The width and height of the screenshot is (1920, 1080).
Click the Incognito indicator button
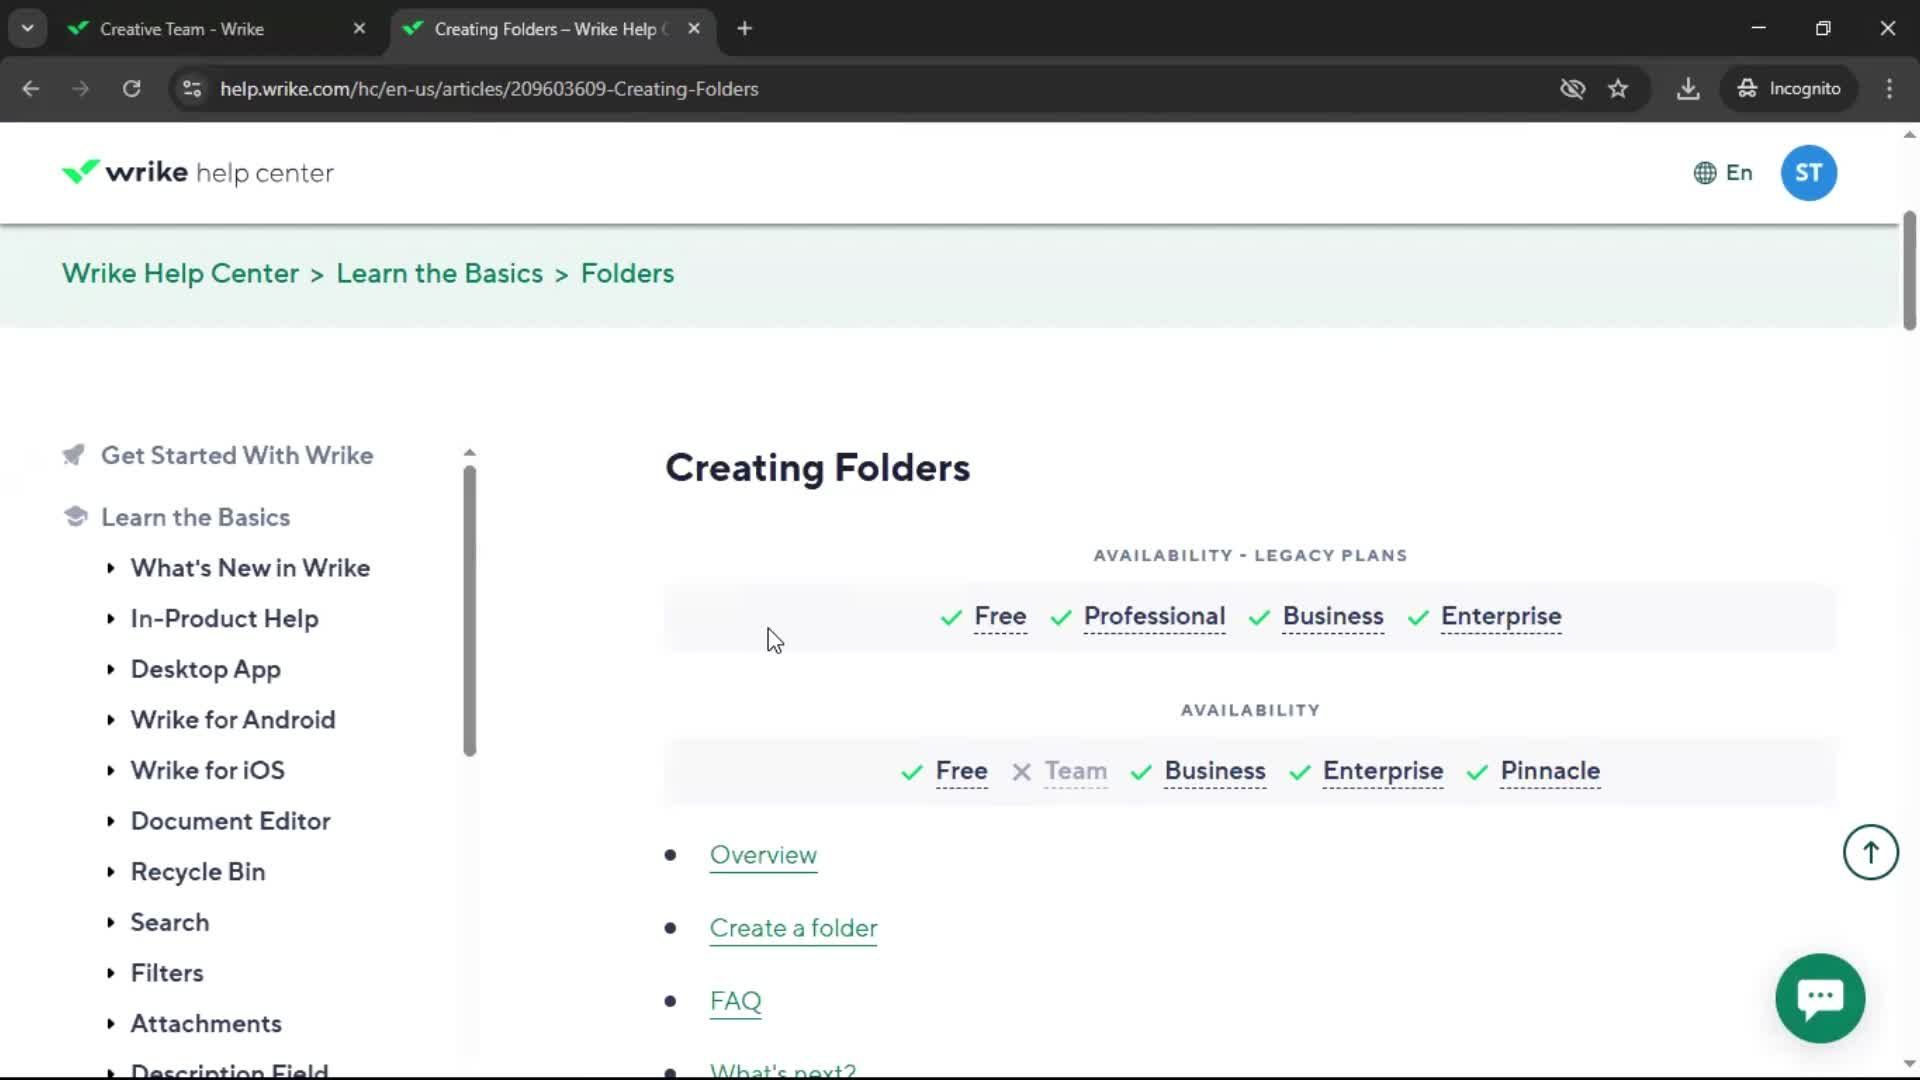point(1788,88)
